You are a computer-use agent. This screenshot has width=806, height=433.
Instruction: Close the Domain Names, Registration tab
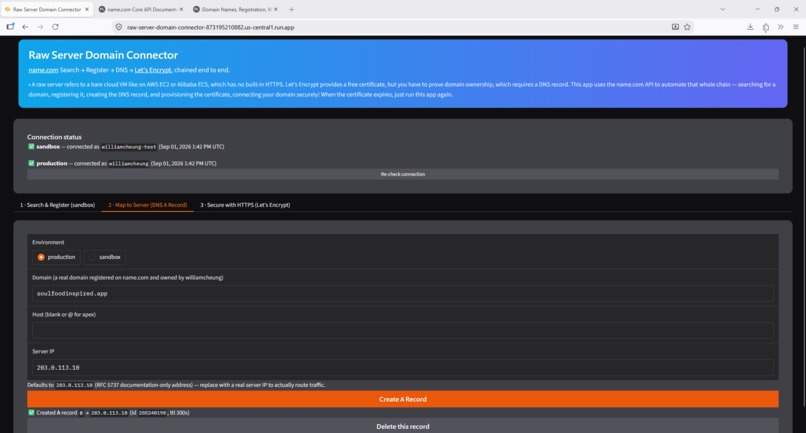pyautogui.click(x=276, y=9)
